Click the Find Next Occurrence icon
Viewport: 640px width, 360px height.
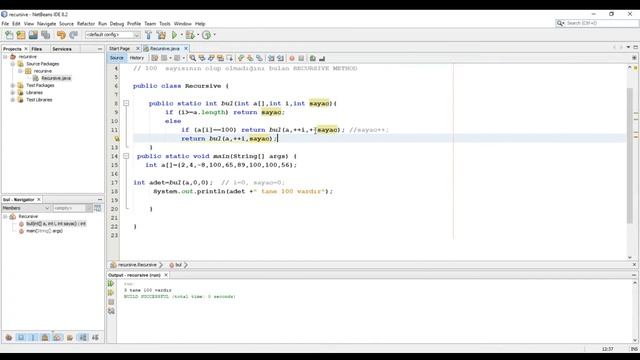tap(211, 58)
